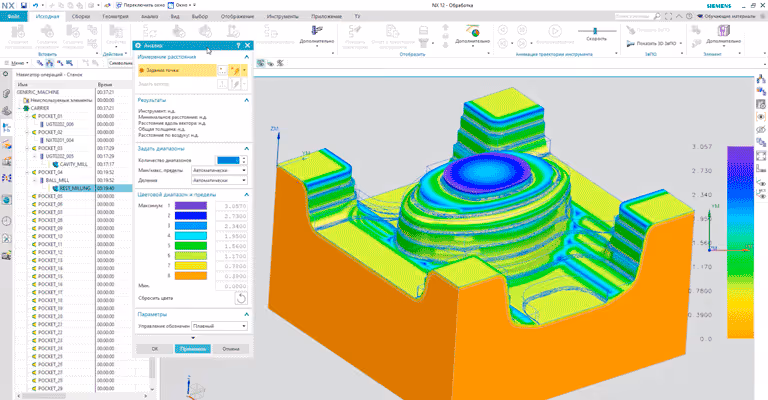Click the clock icon in left sidebar
Image resolution: width=768 pixels, height=400 pixels.
click(x=6, y=221)
